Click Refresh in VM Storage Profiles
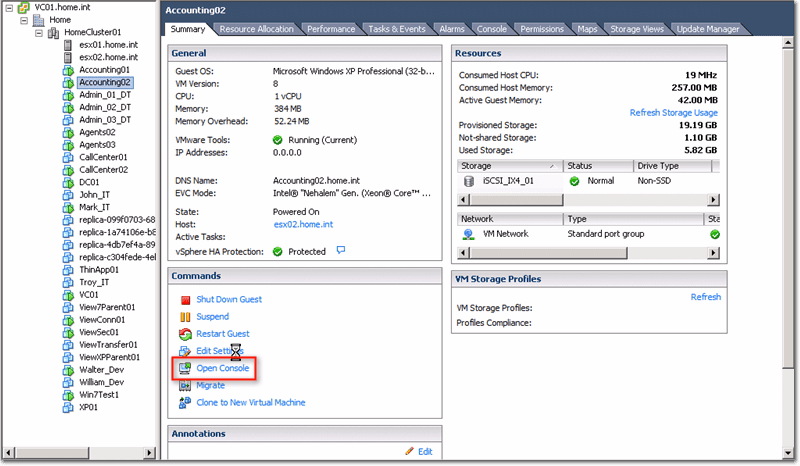Image resolution: width=800 pixels, height=466 pixels. coord(706,297)
